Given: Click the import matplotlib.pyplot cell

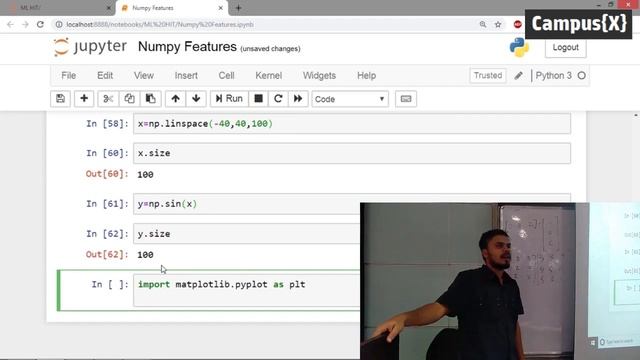Looking at the screenshot, I should [x=247, y=290].
